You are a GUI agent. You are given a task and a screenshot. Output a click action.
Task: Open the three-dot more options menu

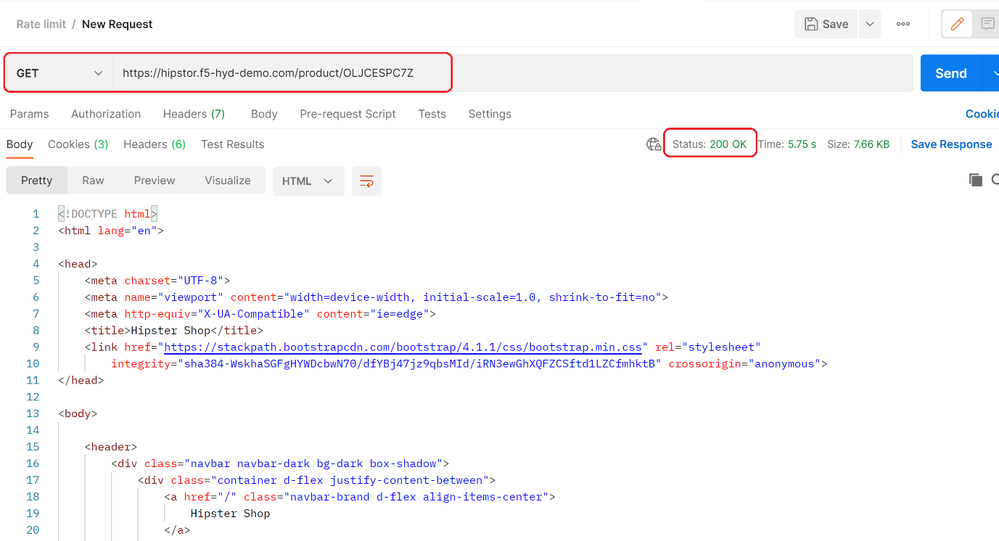coord(903,24)
